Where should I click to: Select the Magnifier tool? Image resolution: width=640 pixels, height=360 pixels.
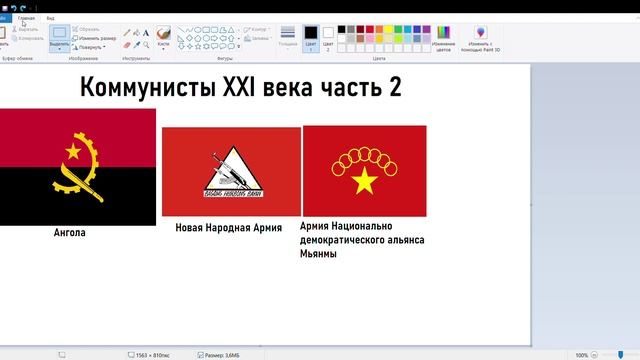coord(146,45)
